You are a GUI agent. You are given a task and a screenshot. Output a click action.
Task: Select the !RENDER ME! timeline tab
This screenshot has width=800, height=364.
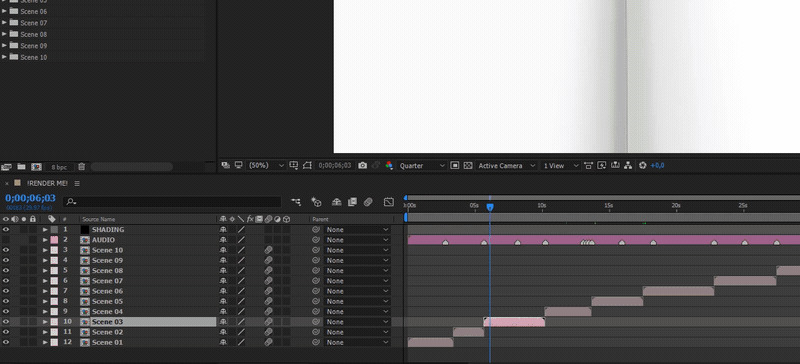pyautogui.click(x=47, y=183)
